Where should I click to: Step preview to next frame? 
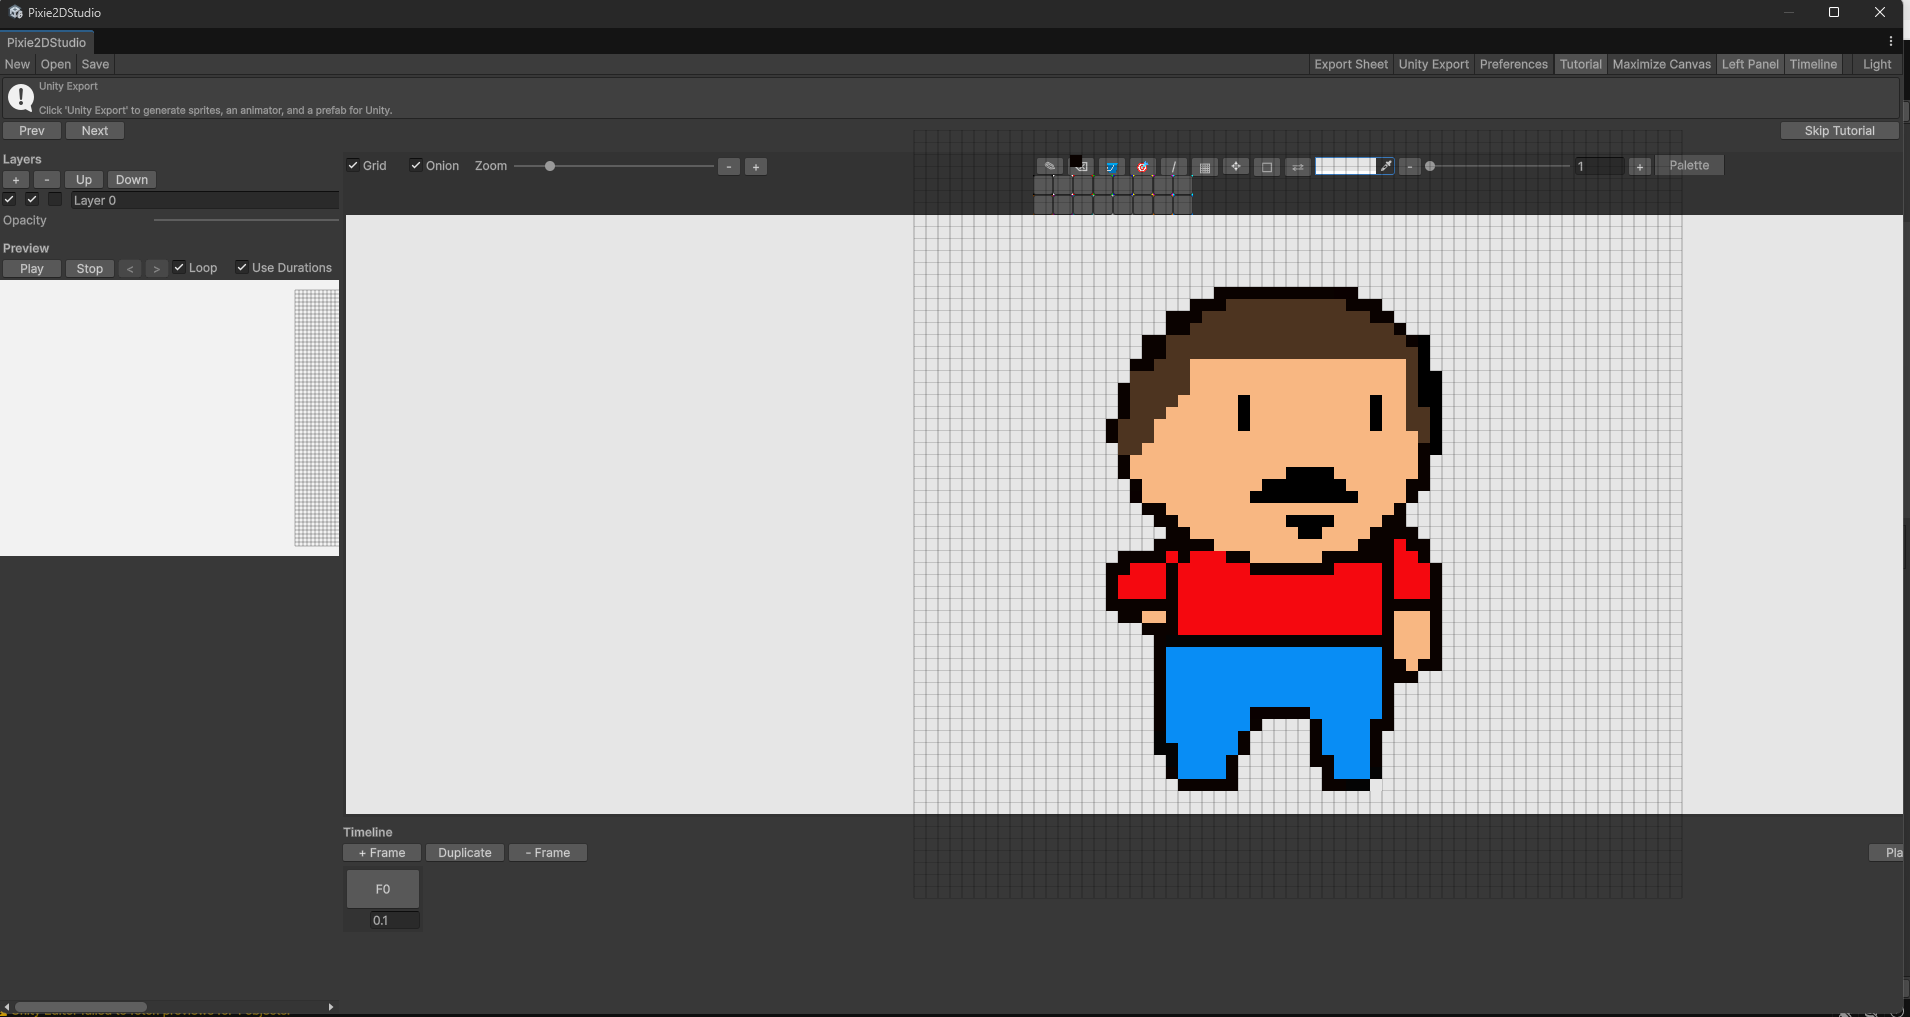[x=156, y=269]
